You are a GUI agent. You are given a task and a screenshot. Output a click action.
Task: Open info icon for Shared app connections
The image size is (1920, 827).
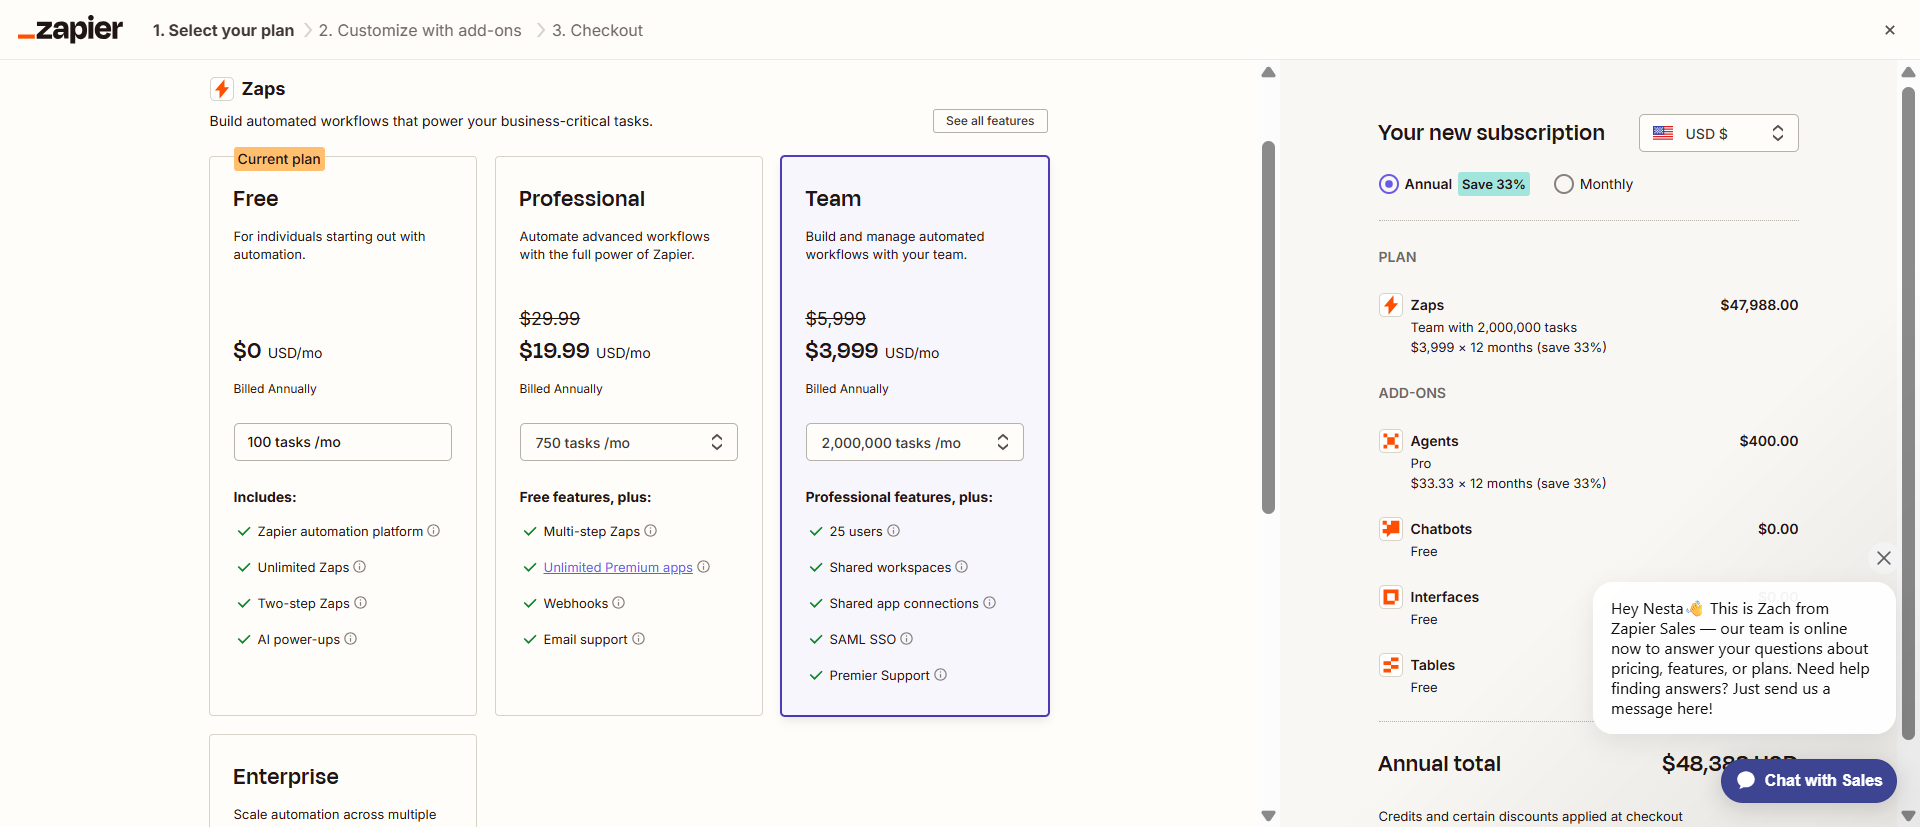[x=990, y=603]
